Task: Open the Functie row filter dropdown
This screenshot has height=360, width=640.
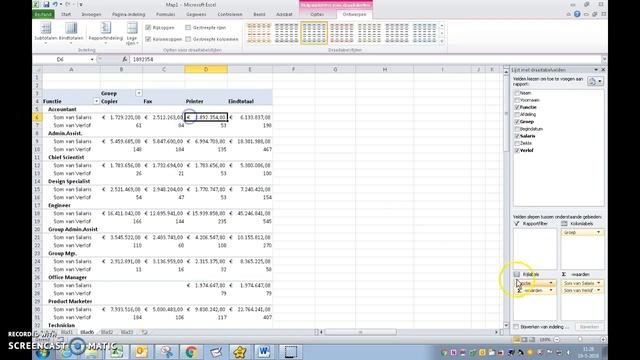Action: 97,101
